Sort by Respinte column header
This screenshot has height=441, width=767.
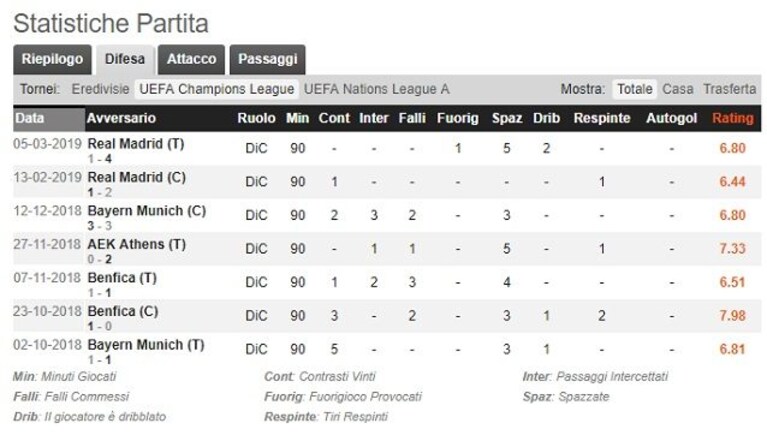click(x=602, y=118)
